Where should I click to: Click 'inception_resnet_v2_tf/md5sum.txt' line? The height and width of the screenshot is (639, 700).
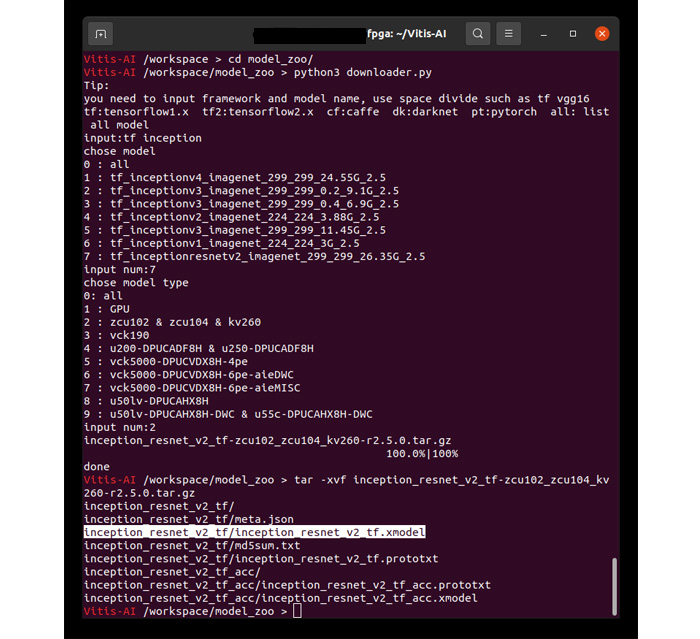(x=192, y=546)
